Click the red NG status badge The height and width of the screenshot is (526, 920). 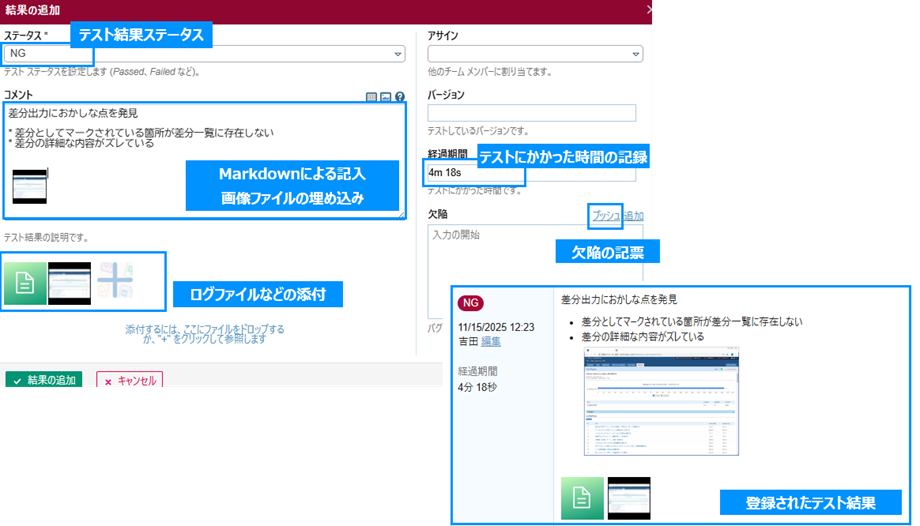[x=471, y=303]
